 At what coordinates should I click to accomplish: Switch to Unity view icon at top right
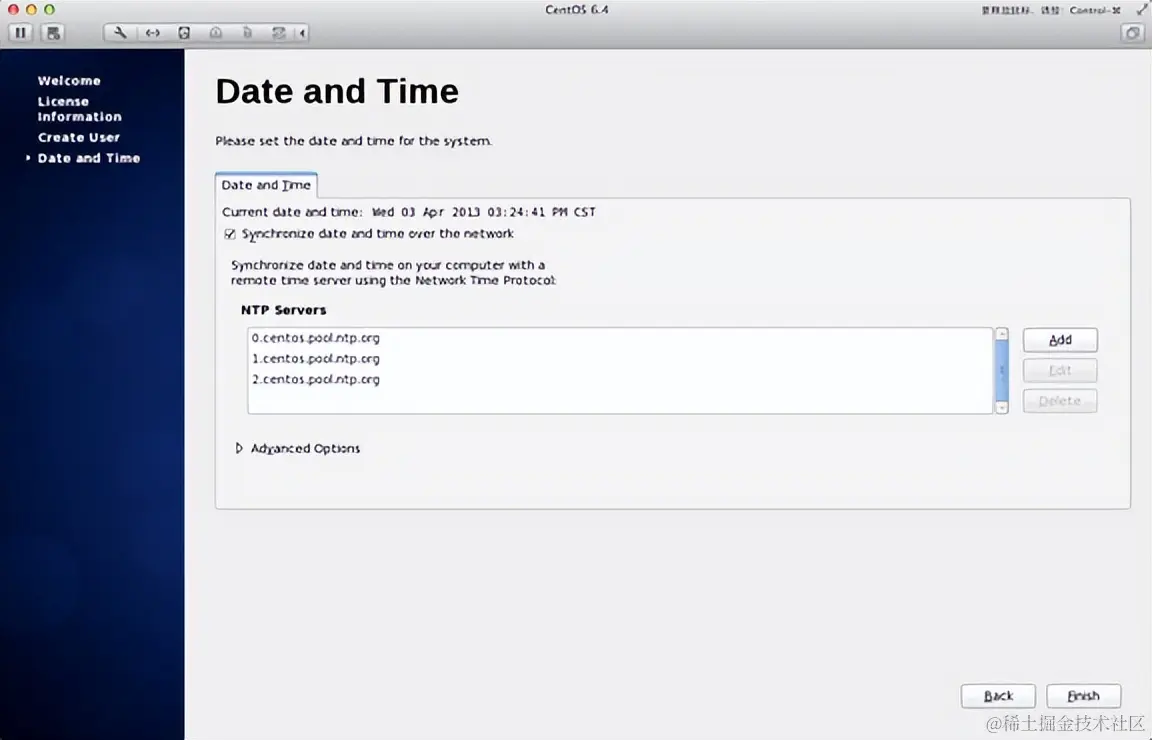[x=1132, y=32]
